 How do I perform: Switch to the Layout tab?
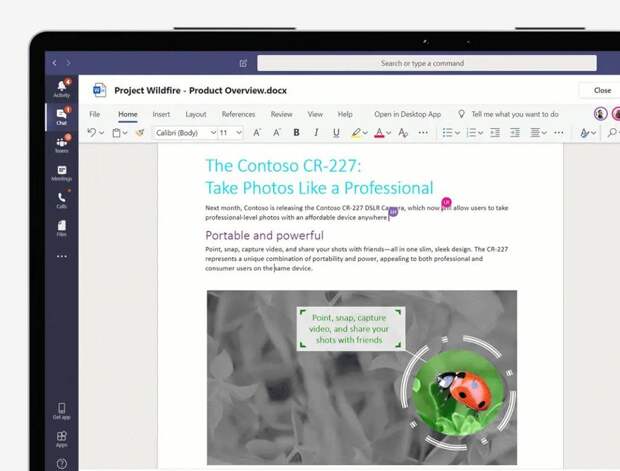pos(196,114)
